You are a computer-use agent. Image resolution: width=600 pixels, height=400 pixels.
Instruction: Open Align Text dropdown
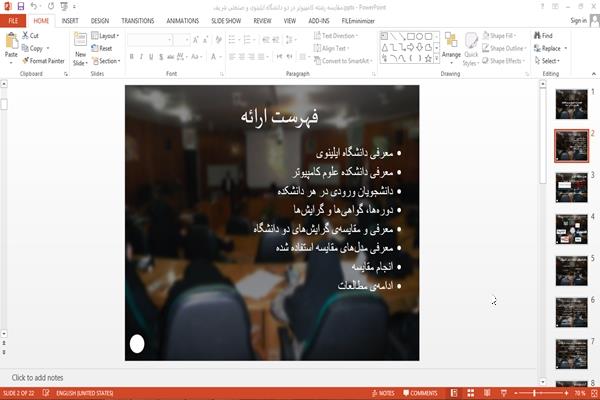[331, 48]
